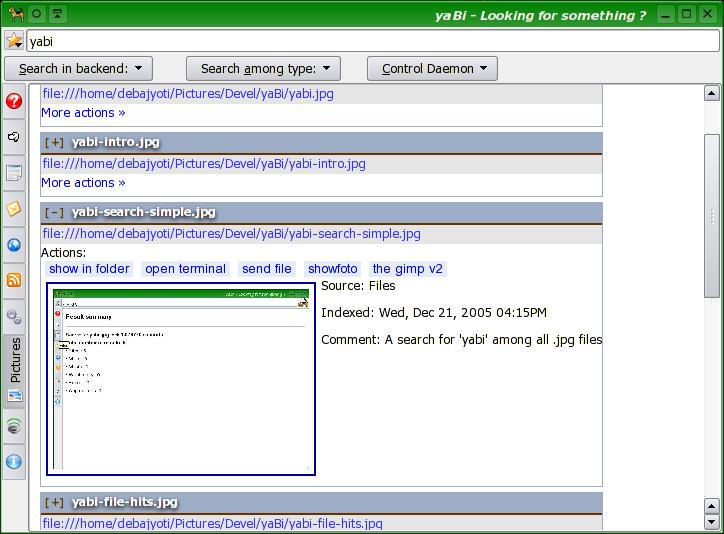Click the pin icon in title bar
Screen dimensions: 724x534
pyautogui.click(x=58, y=14)
